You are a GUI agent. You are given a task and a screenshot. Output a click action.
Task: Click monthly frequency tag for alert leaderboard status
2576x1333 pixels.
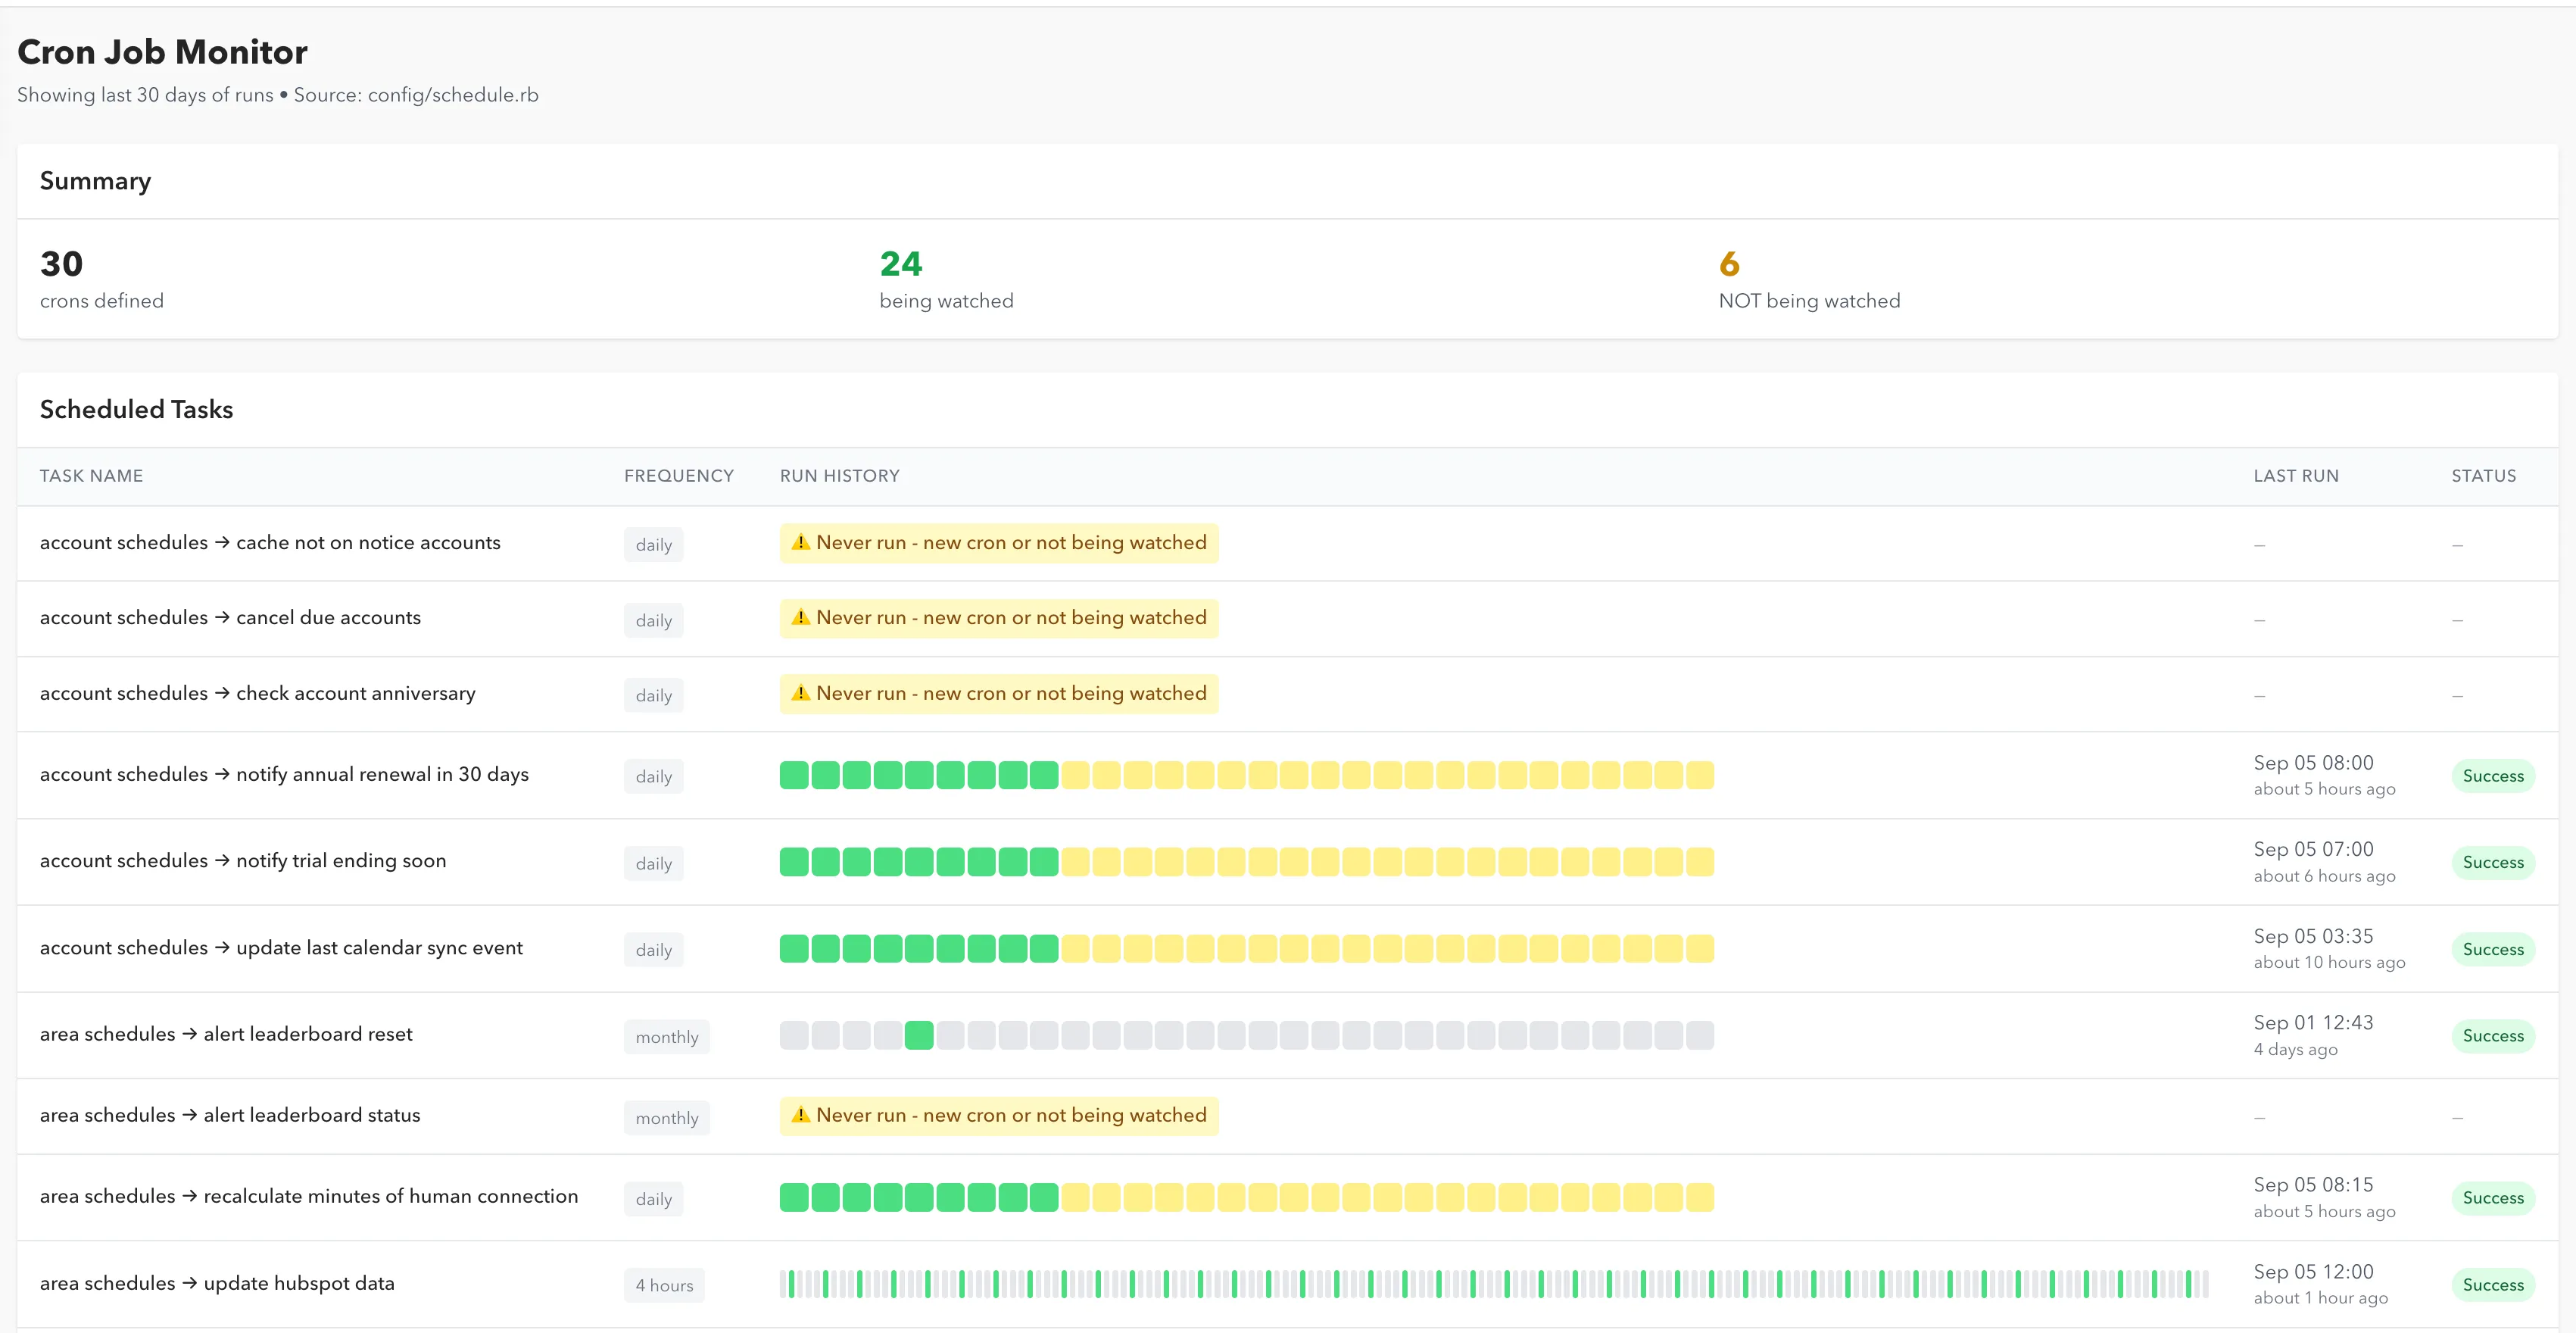pos(666,1118)
